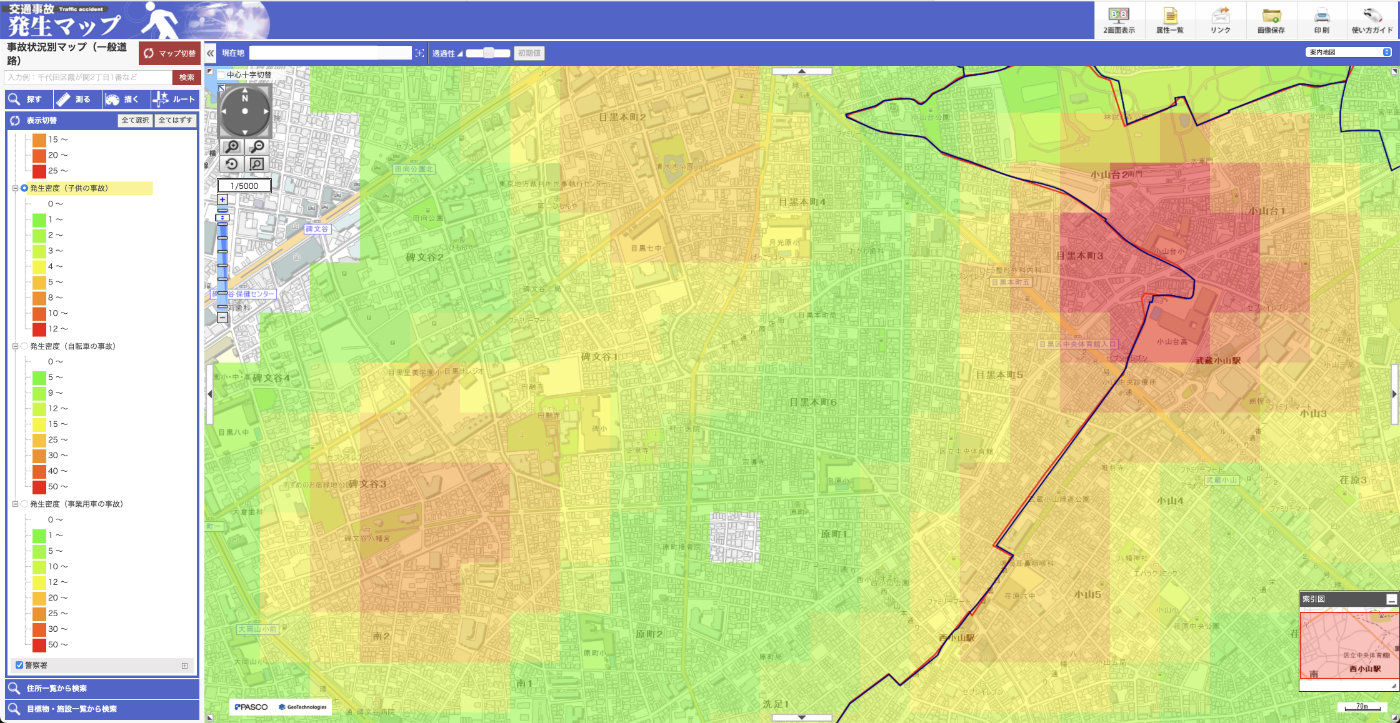
Task: Click the plus at the zoom slider top
Action: [222, 200]
